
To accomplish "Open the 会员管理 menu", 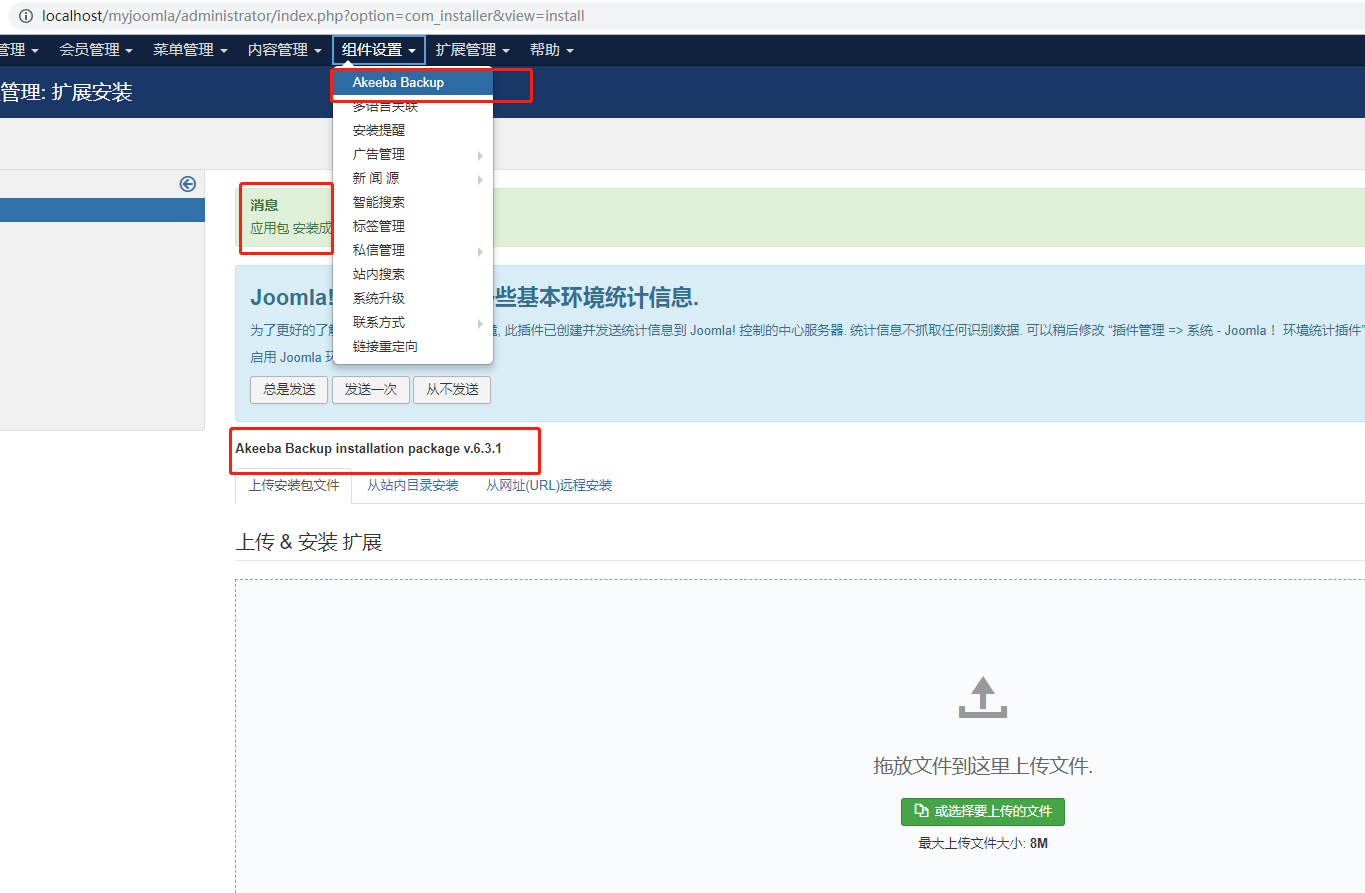I will [96, 50].
